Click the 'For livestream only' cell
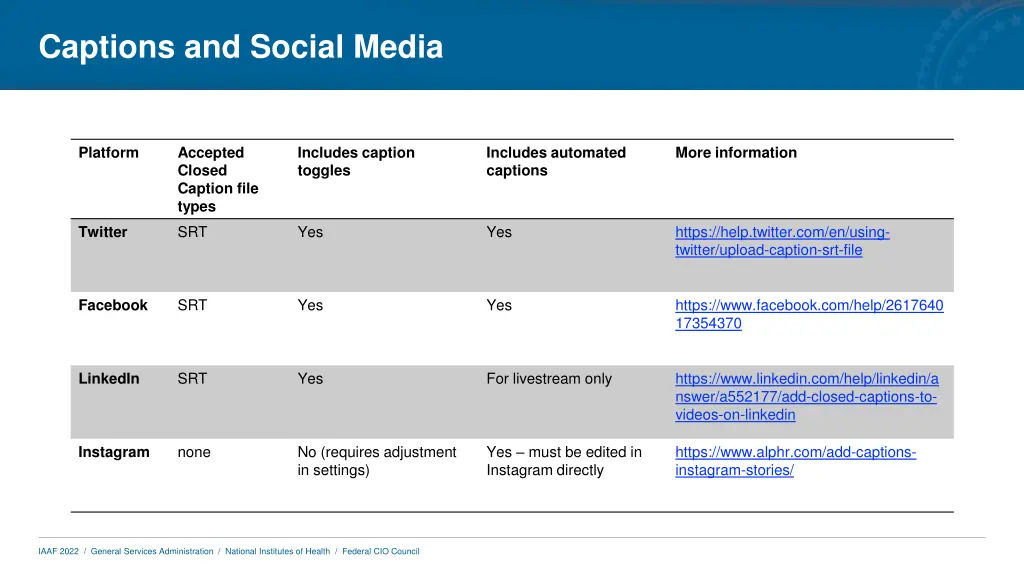 549,379
